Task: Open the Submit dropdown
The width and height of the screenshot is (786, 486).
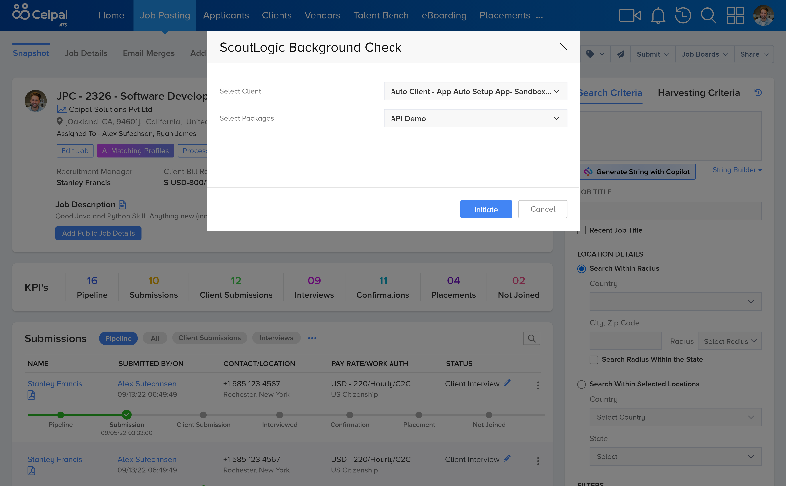Action: pos(653,54)
